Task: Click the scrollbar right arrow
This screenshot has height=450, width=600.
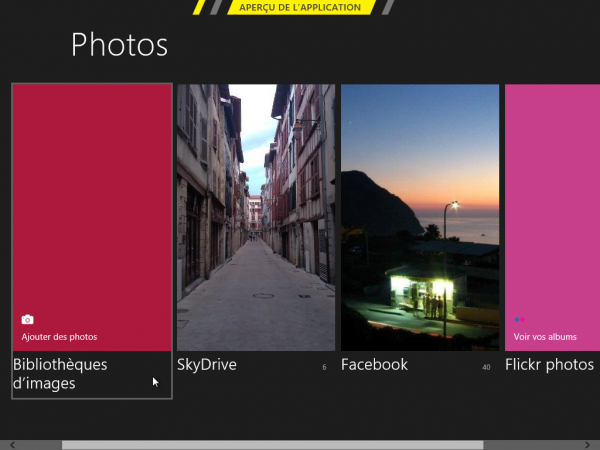Action: coord(586,444)
